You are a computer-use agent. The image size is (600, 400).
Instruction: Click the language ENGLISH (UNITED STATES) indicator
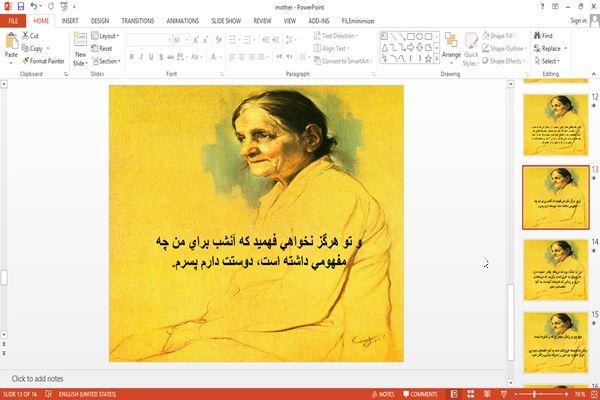click(x=87, y=394)
